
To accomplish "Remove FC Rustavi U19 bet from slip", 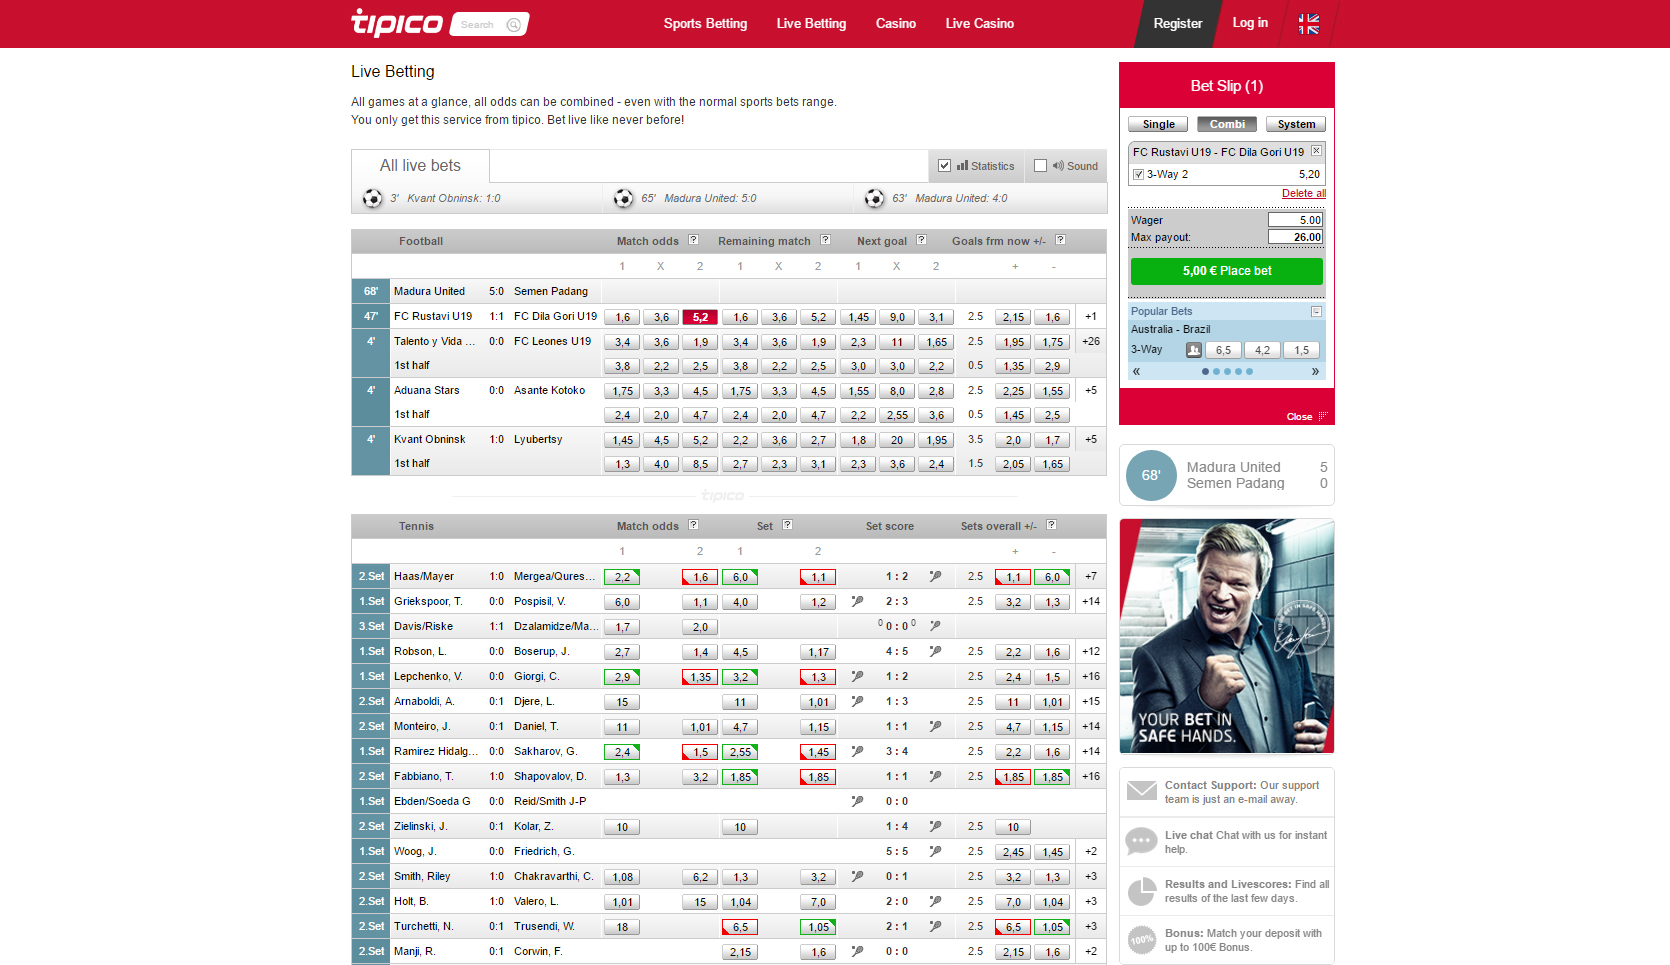I will tap(1316, 151).
